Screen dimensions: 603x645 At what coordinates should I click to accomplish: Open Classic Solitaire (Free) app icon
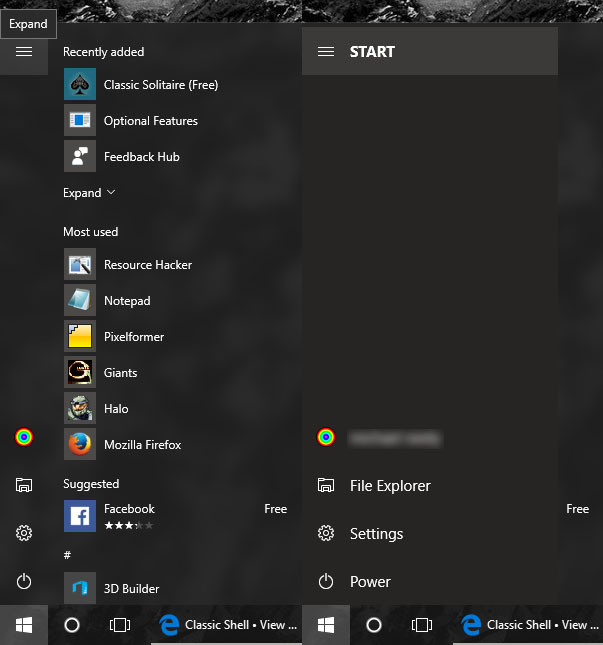click(80, 84)
